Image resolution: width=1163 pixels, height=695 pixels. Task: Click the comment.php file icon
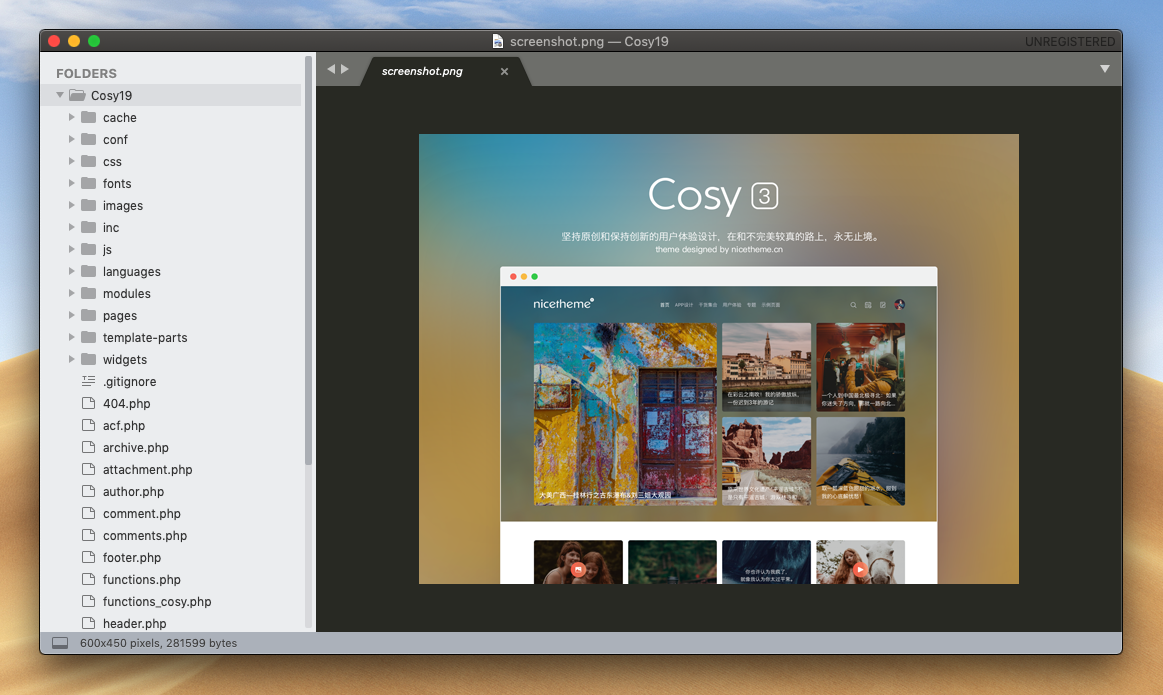pos(88,513)
